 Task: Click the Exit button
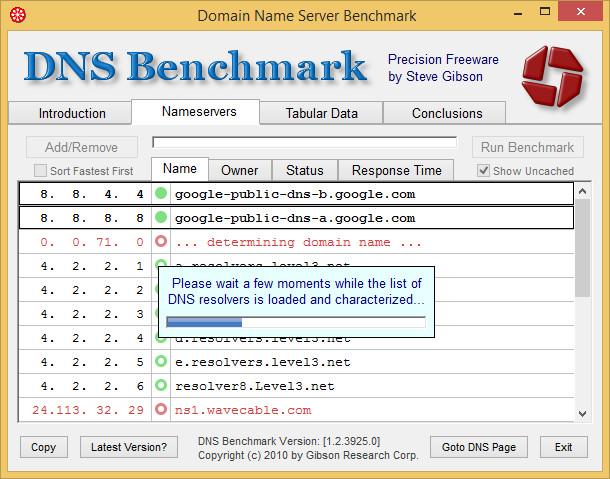click(563, 447)
